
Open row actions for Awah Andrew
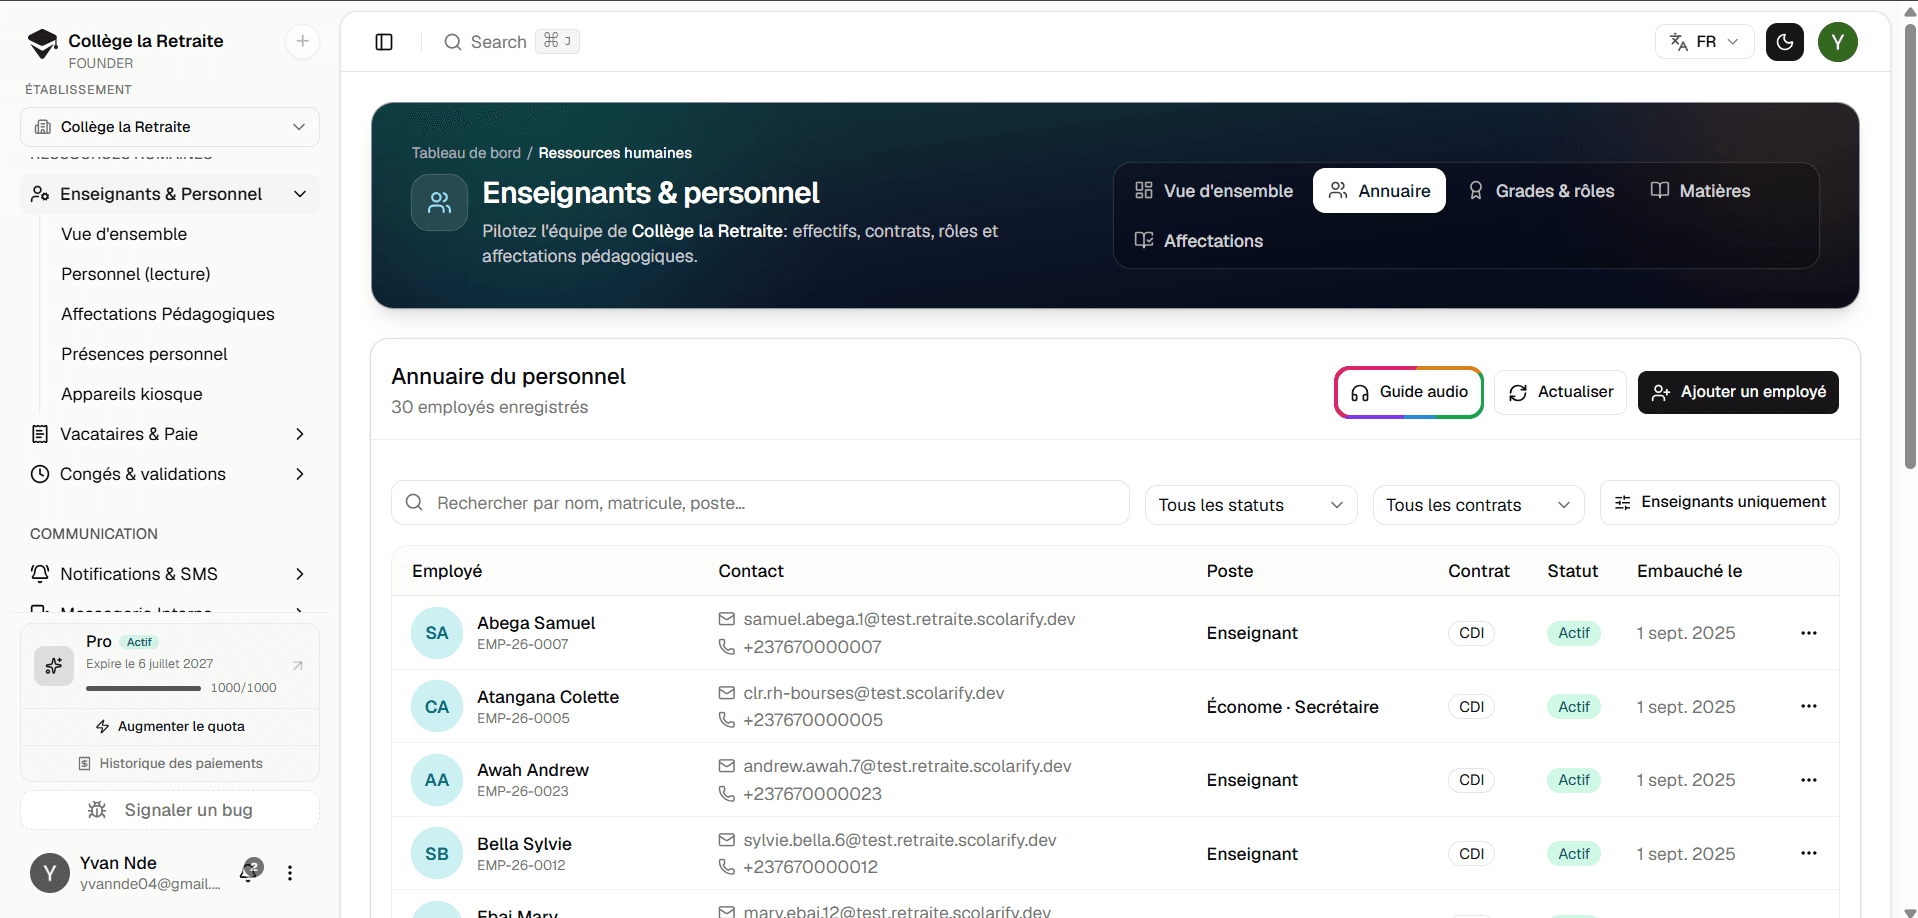click(1808, 780)
